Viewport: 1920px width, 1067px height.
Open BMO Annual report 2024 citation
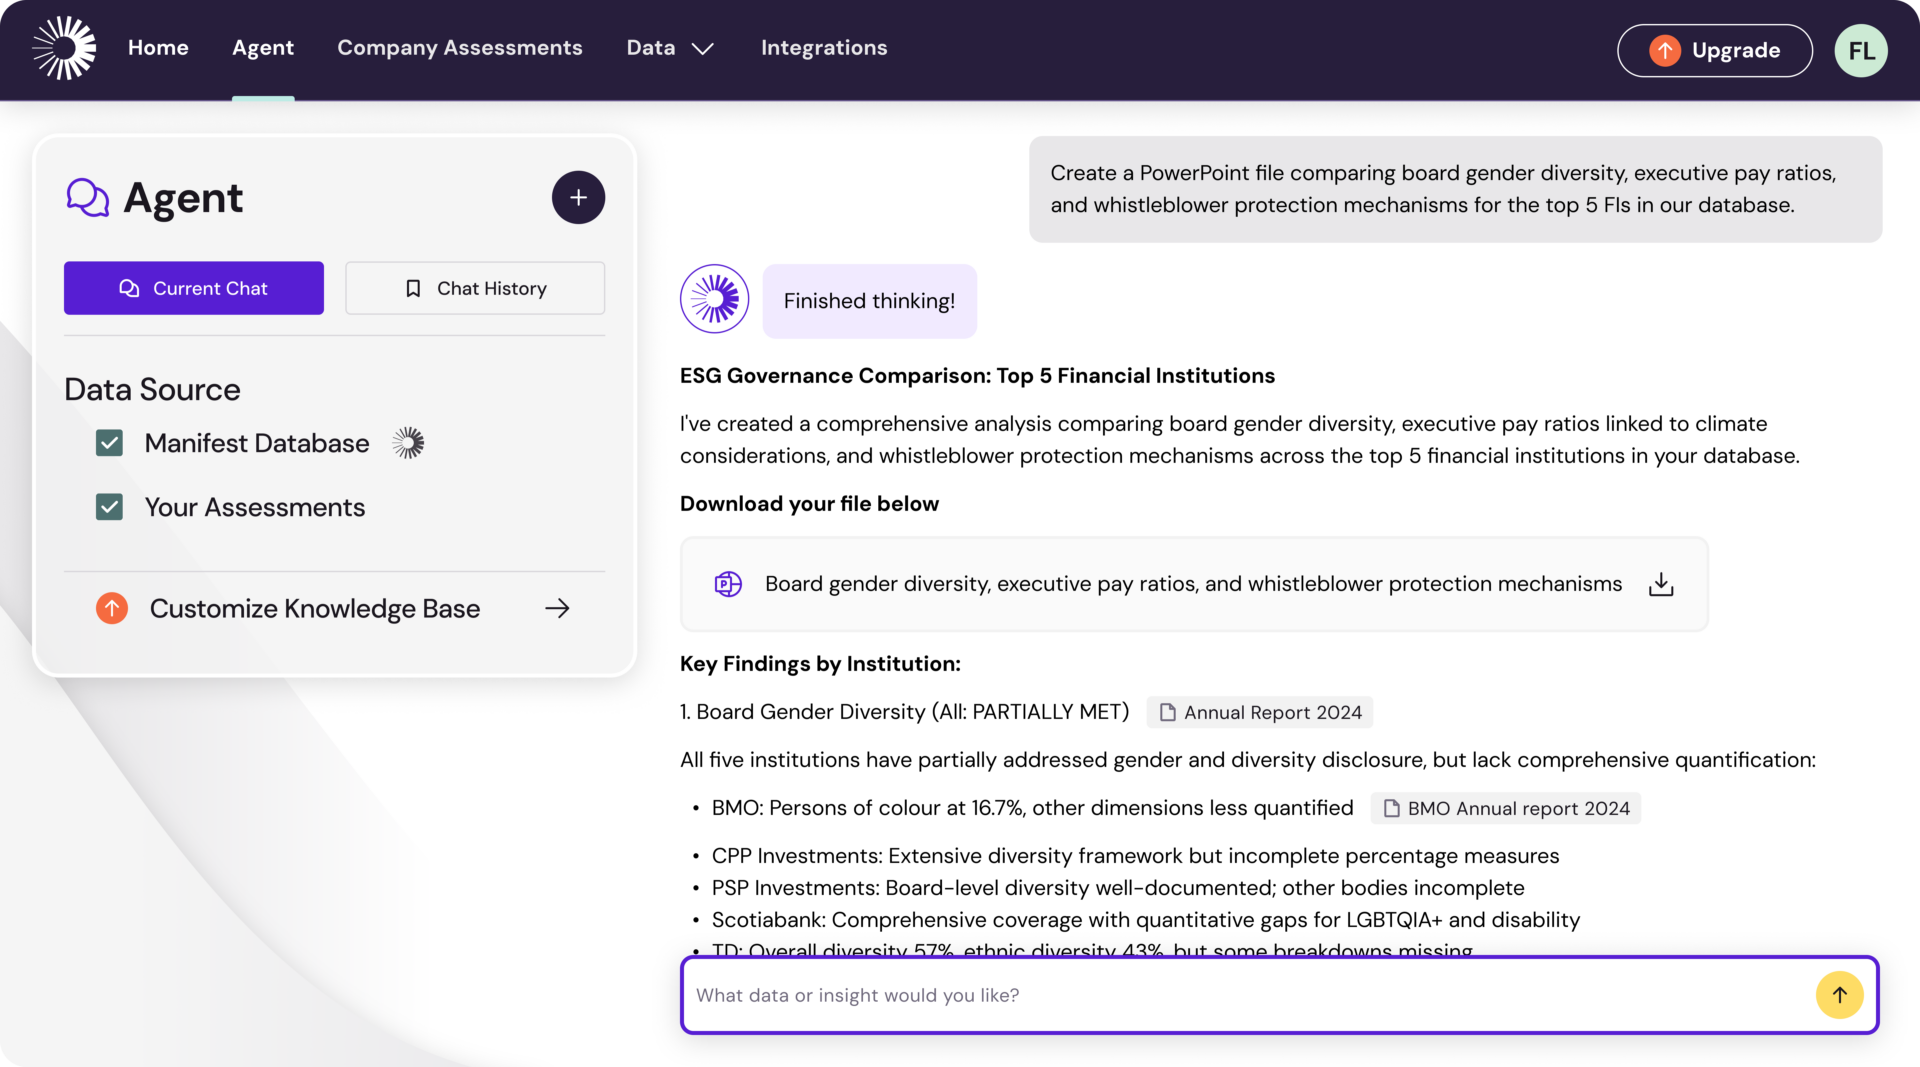(1506, 808)
